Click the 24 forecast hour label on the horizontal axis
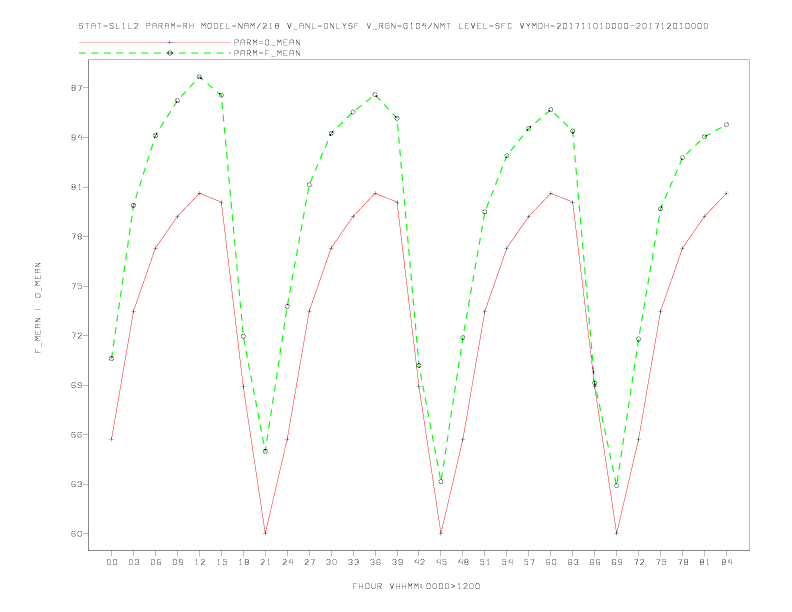This screenshot has width=792, height=612. [287, 562]
